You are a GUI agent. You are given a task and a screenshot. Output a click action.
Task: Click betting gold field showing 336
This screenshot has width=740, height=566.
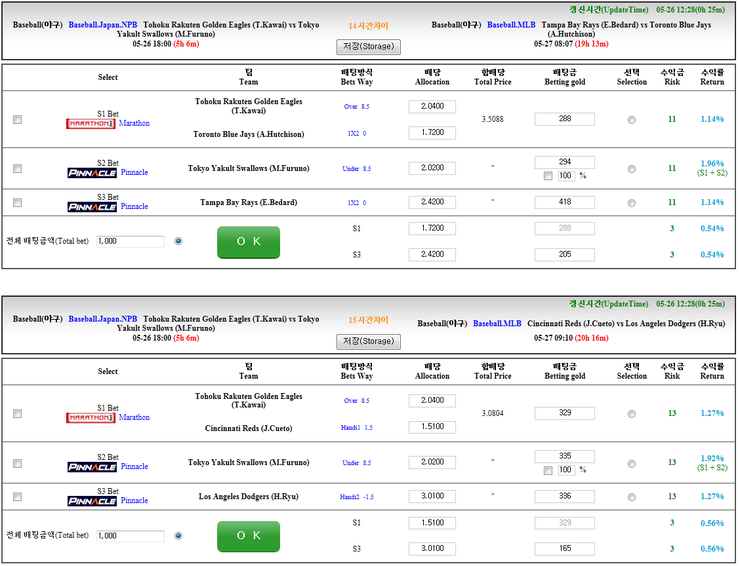click(x=564, y=496)
